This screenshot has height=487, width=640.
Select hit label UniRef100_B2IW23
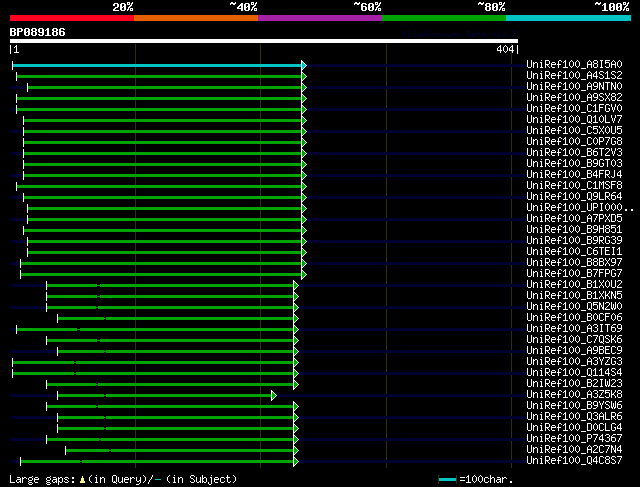[x=574, y=384]
